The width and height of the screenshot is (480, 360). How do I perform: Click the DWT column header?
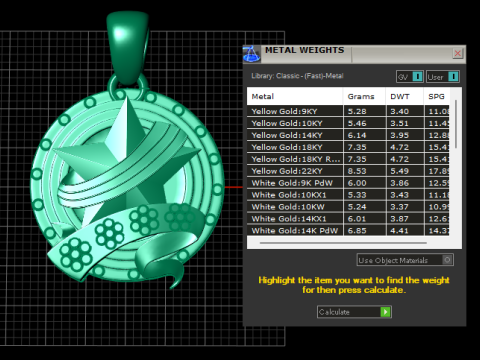tap(405, 96)
